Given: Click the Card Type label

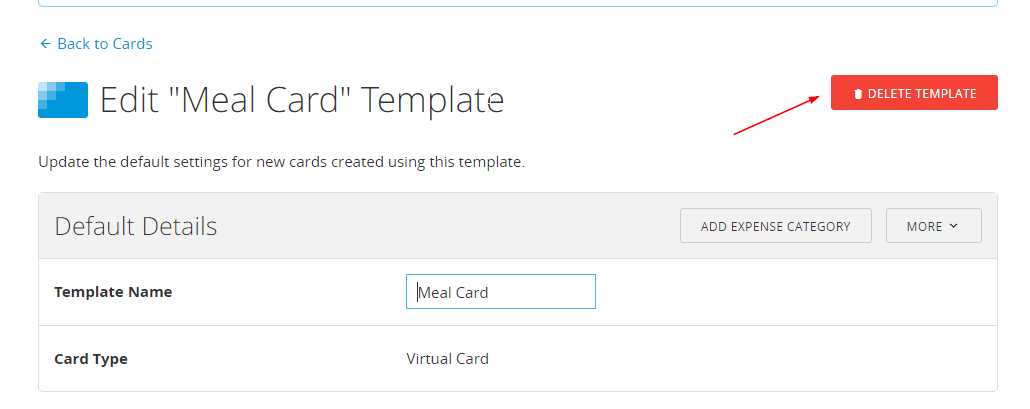Looking at the screenshot, I should (91, 358).
